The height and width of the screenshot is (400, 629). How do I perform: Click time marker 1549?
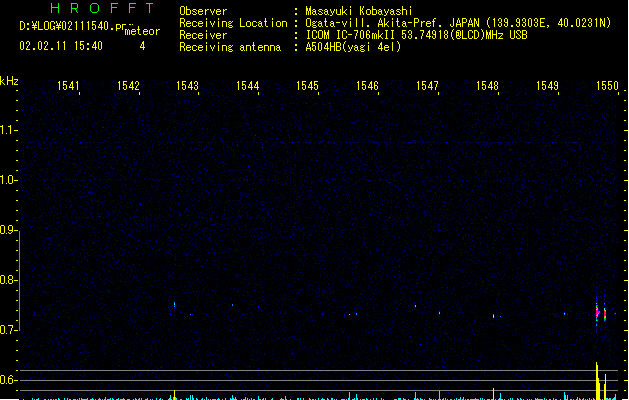coord(547,86)
